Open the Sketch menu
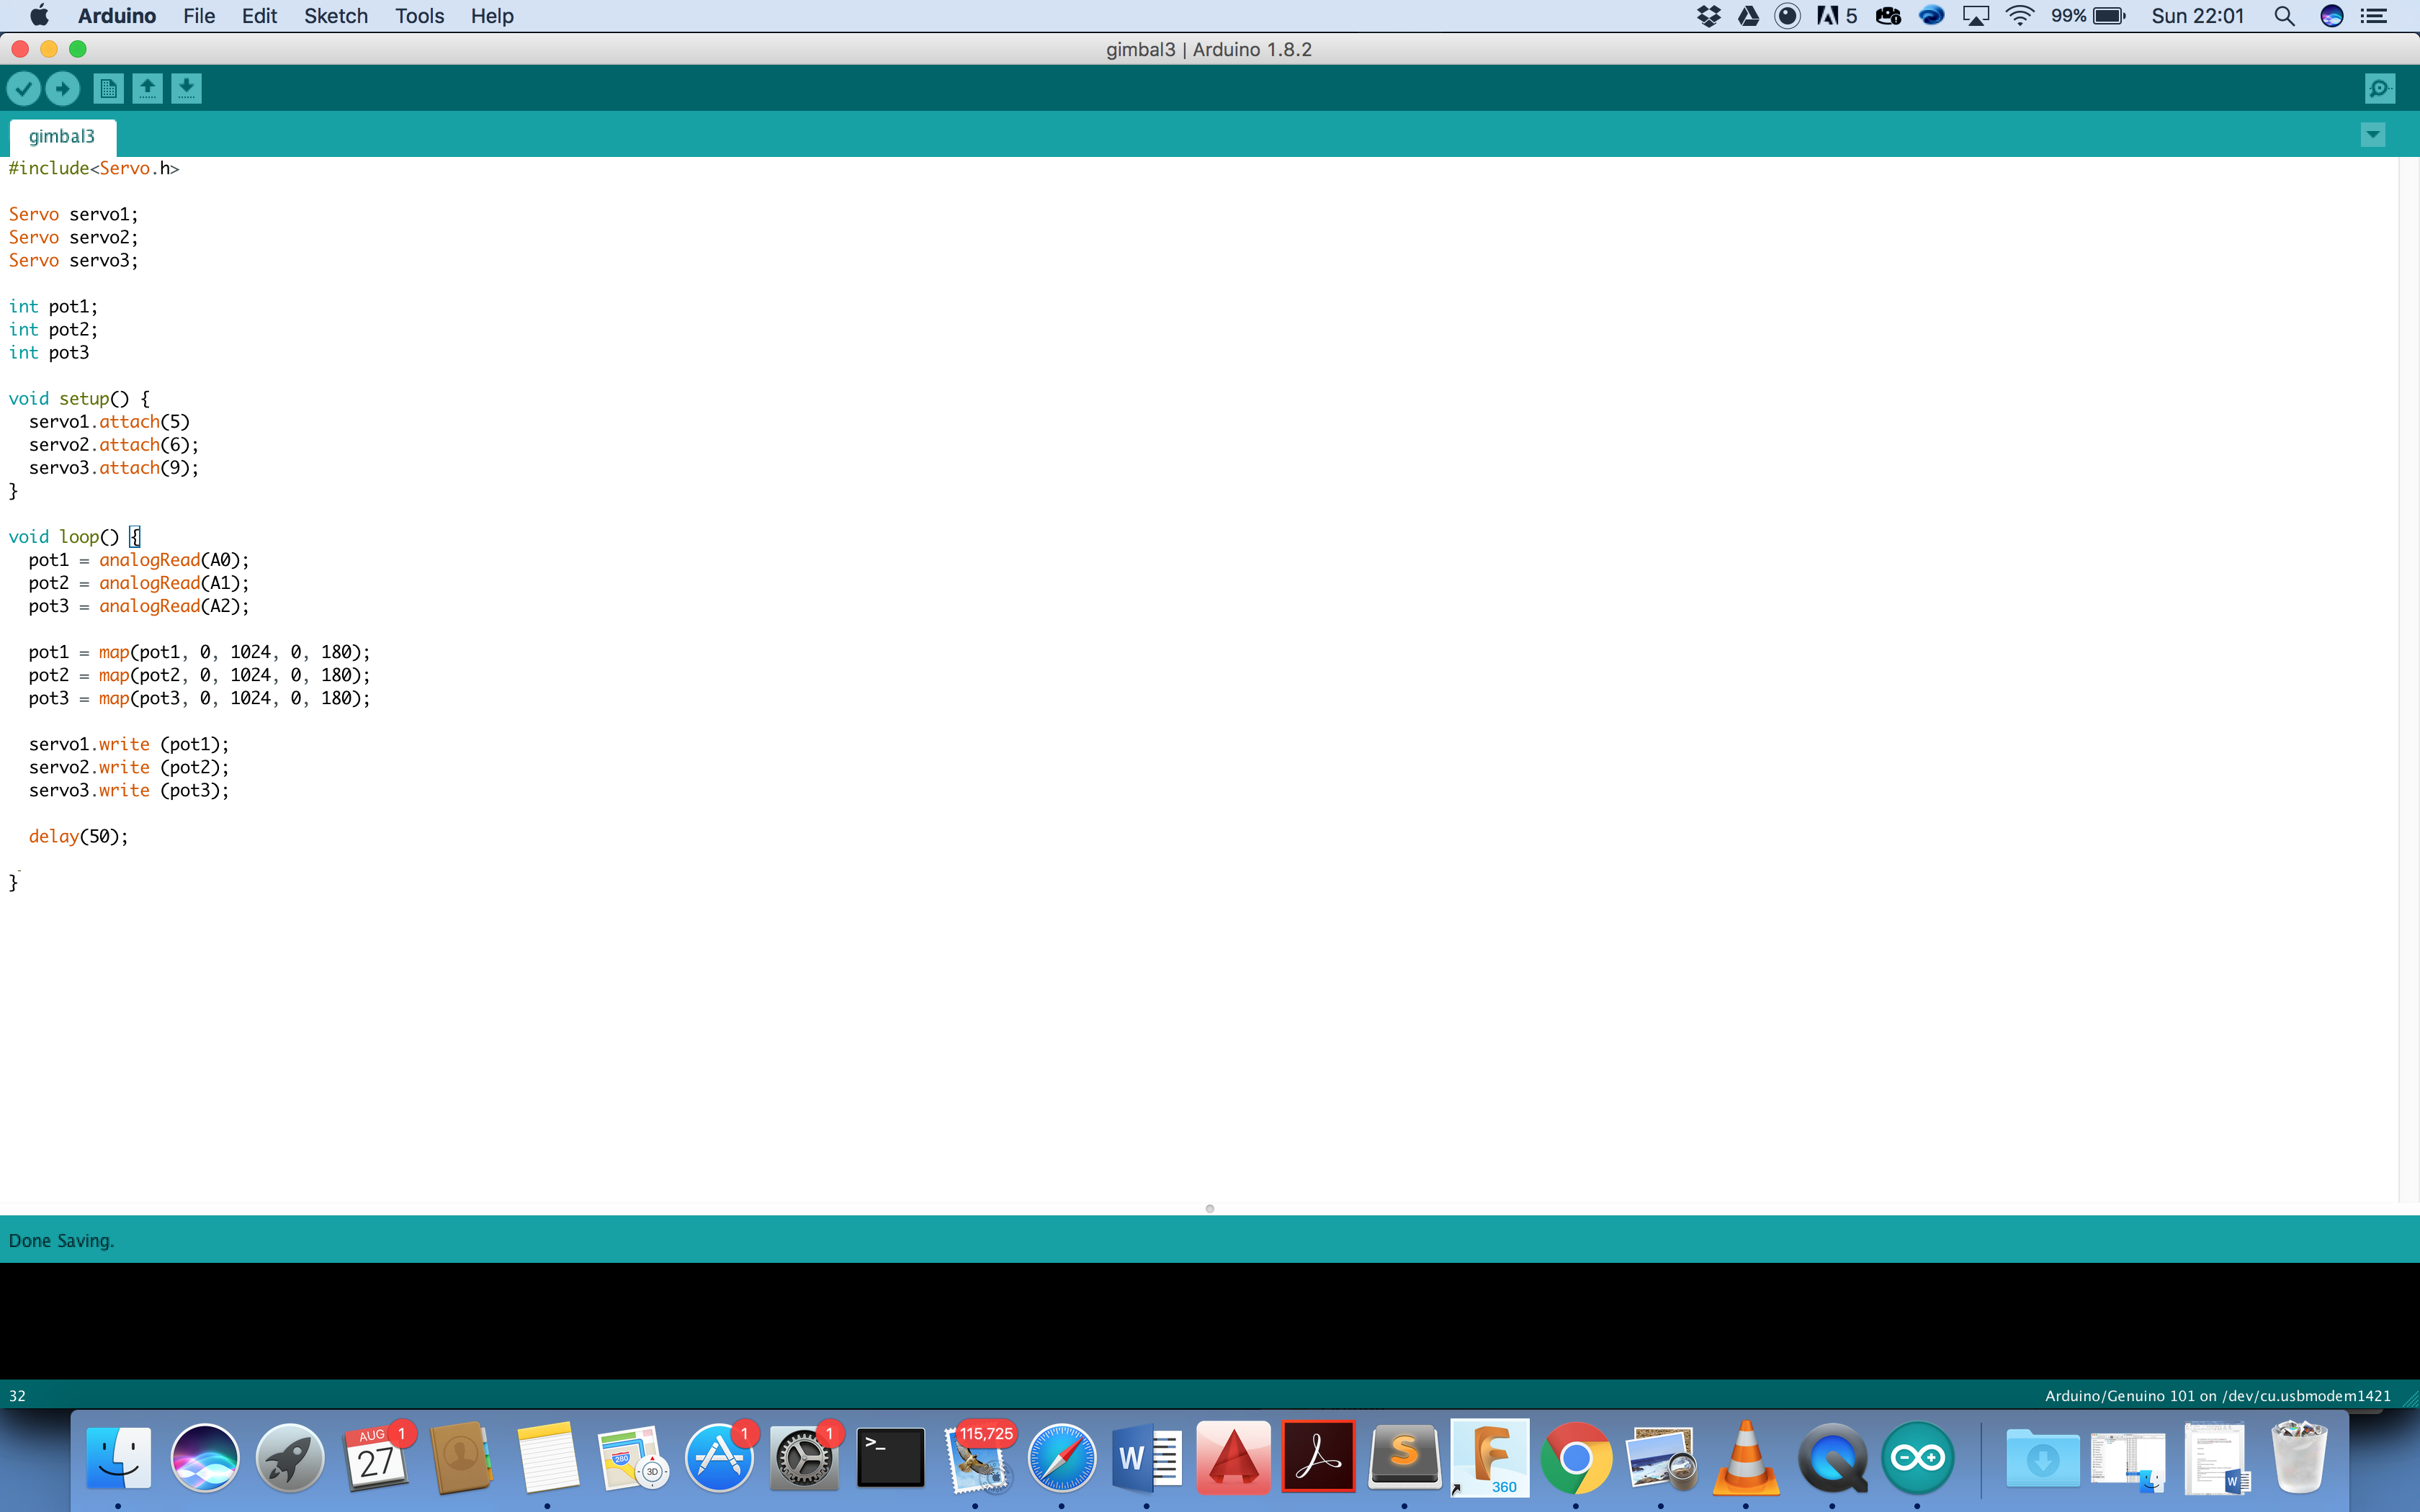 336,16
